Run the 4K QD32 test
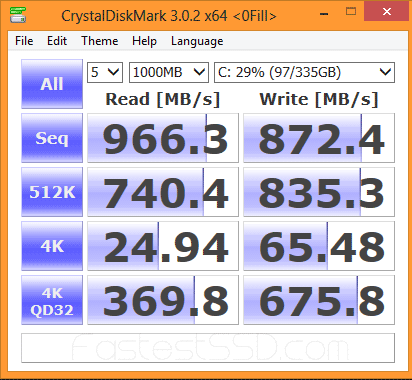412x380 pixels. [52, 300]
